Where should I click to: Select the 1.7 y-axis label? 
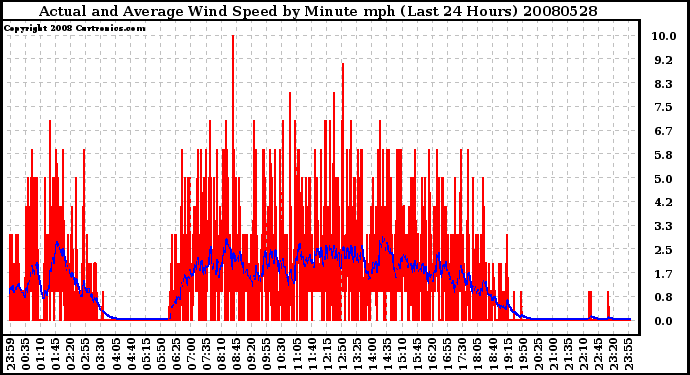click(664, 274)
